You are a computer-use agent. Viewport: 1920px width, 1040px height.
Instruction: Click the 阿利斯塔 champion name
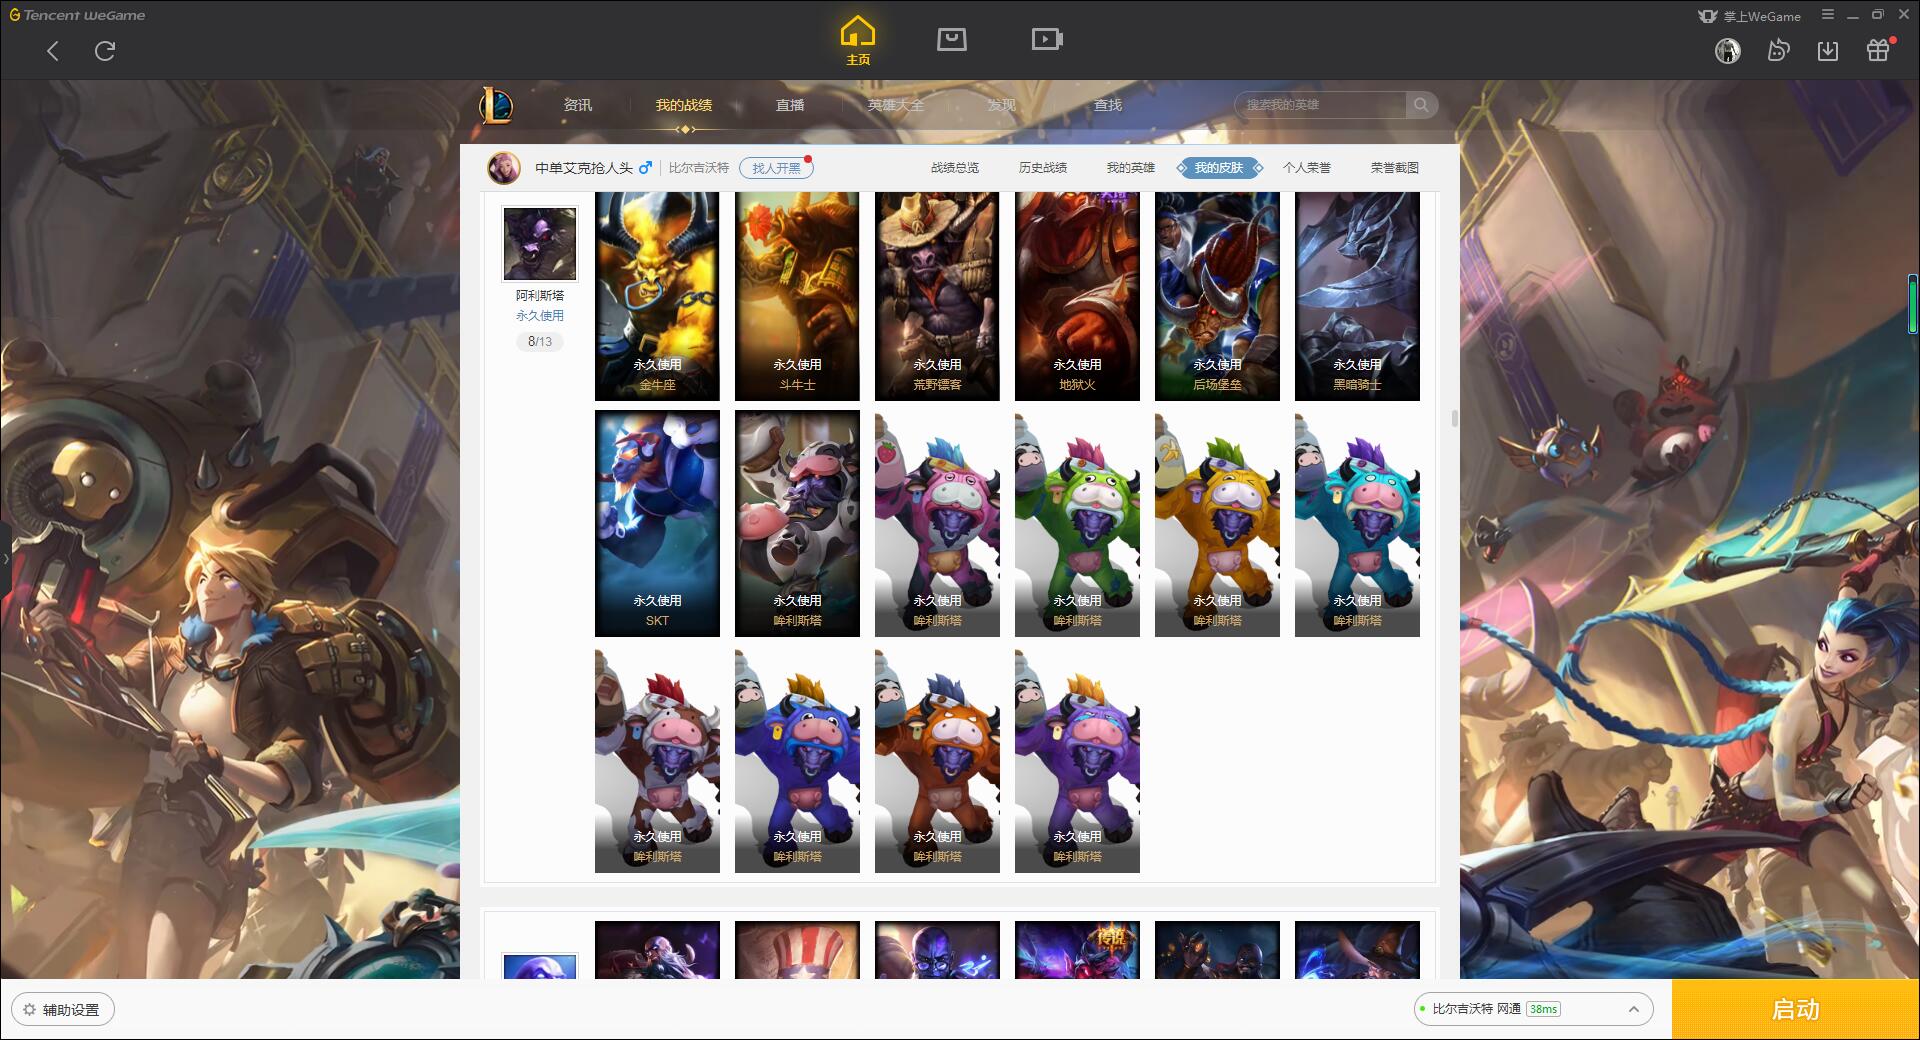click(540, 295)
